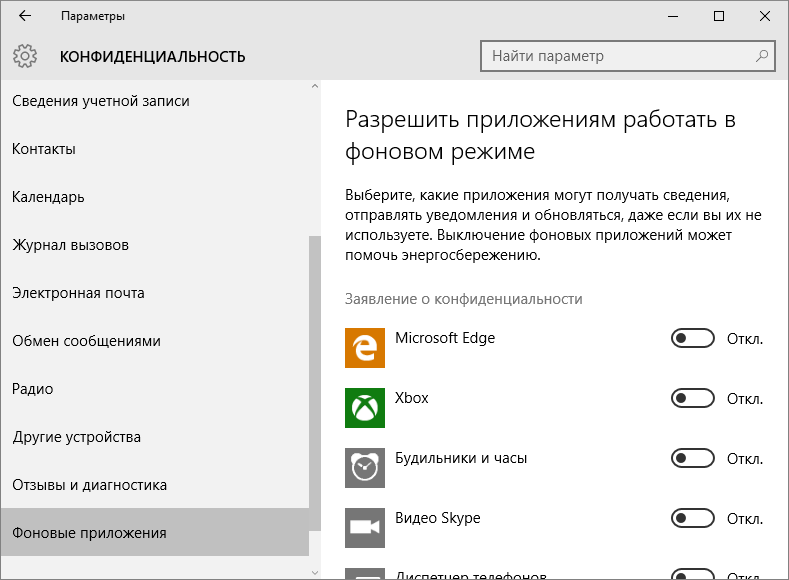789x580 pixels.
Task: Click sidebar scrollbar up arrow
Action: (x=314, y=86)
